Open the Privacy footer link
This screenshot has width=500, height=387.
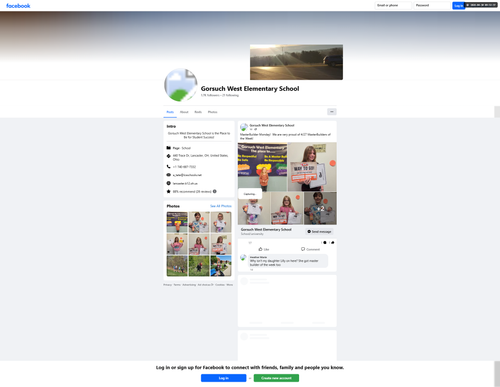coord(168,285)
